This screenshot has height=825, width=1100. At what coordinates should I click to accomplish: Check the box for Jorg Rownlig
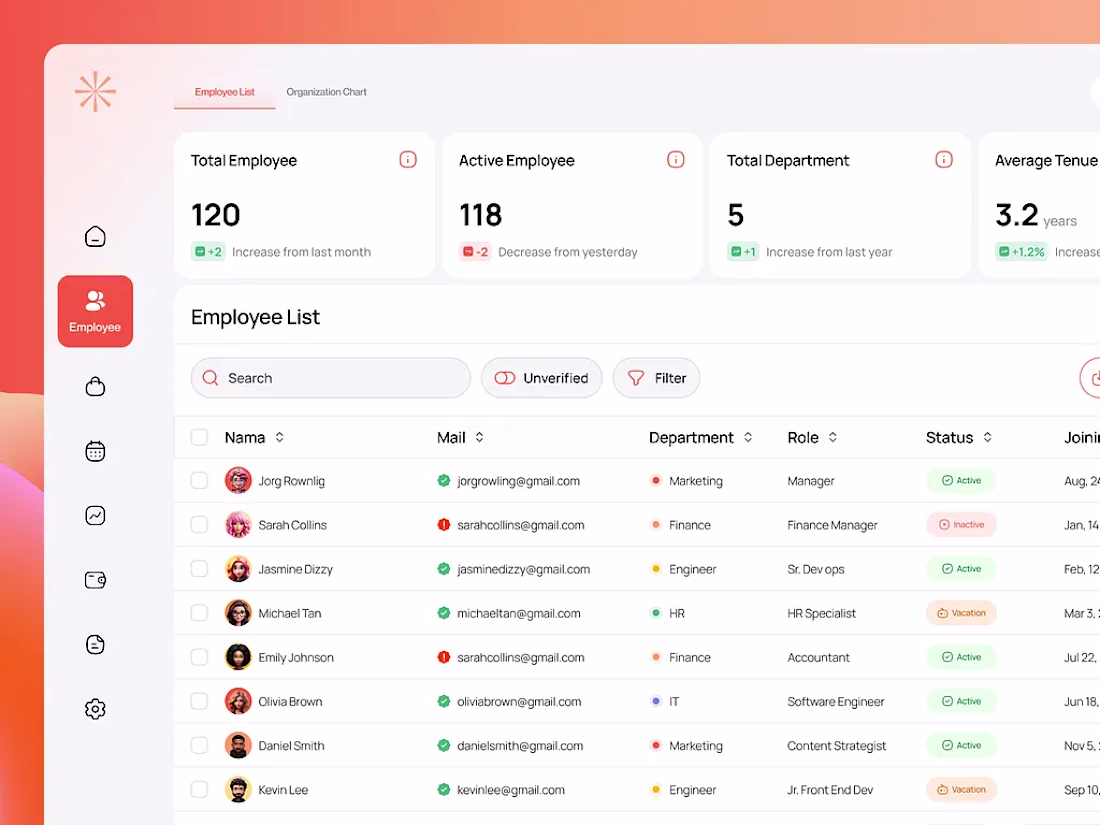199,481
